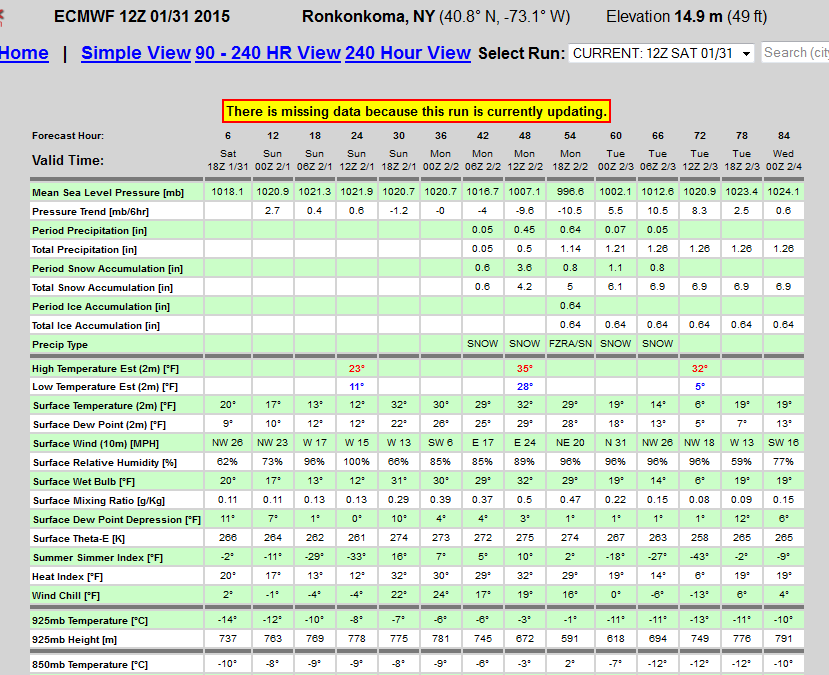
Task: Click the Heat Index row label
Action: pyautogui.click(x=67, y=577)
